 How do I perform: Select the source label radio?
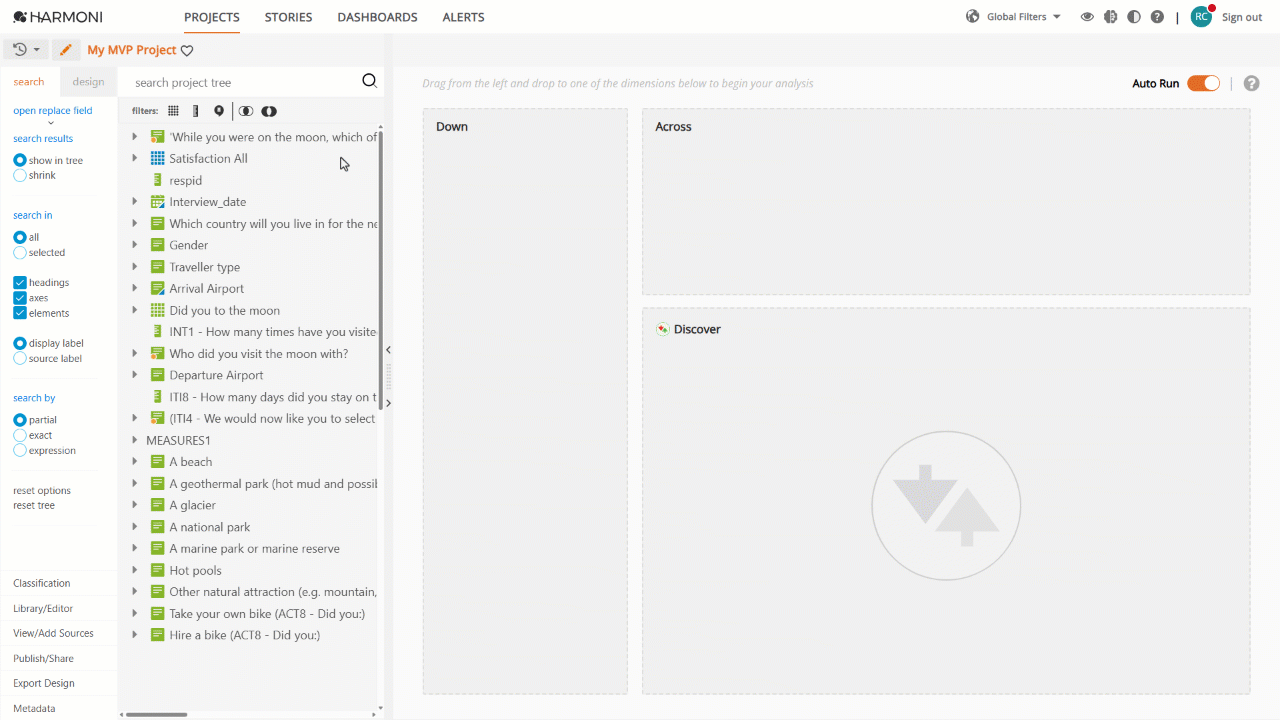click(20, 358)
